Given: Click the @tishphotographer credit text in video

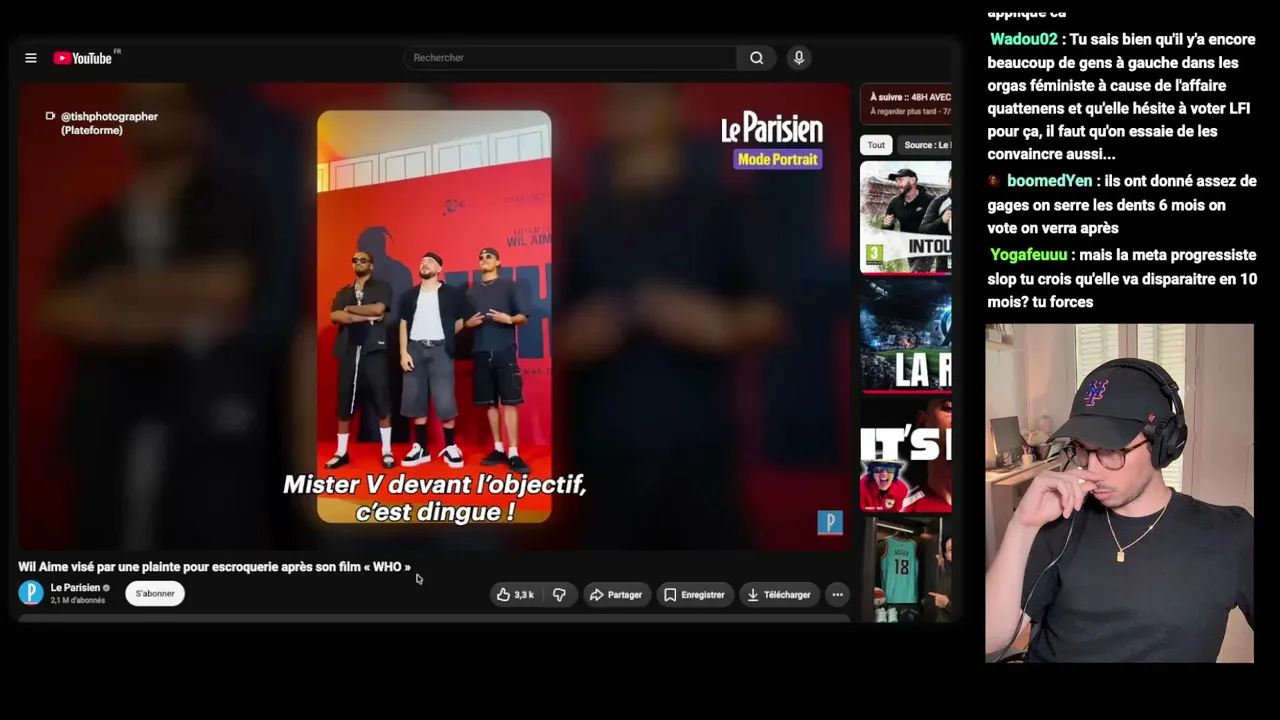Looking at the screenshot, I should (x=109, y=123).
